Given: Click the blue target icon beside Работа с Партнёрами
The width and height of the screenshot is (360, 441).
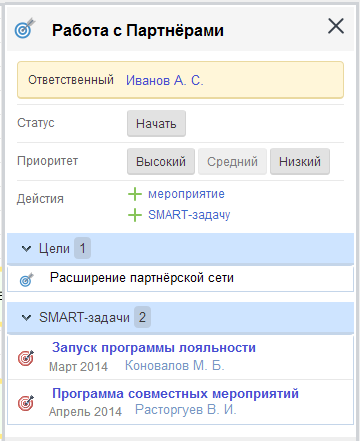Looking at the screenshot, I should click(x=25, y=28).
